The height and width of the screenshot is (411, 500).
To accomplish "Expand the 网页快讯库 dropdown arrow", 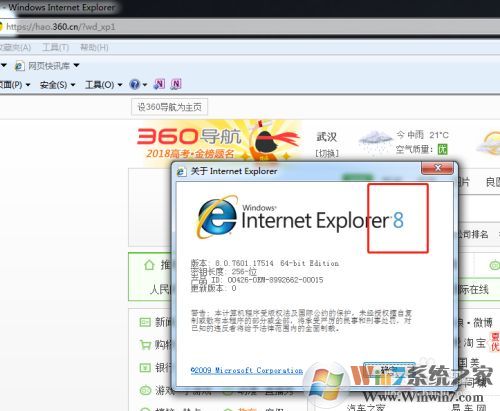I will point(76,65).
